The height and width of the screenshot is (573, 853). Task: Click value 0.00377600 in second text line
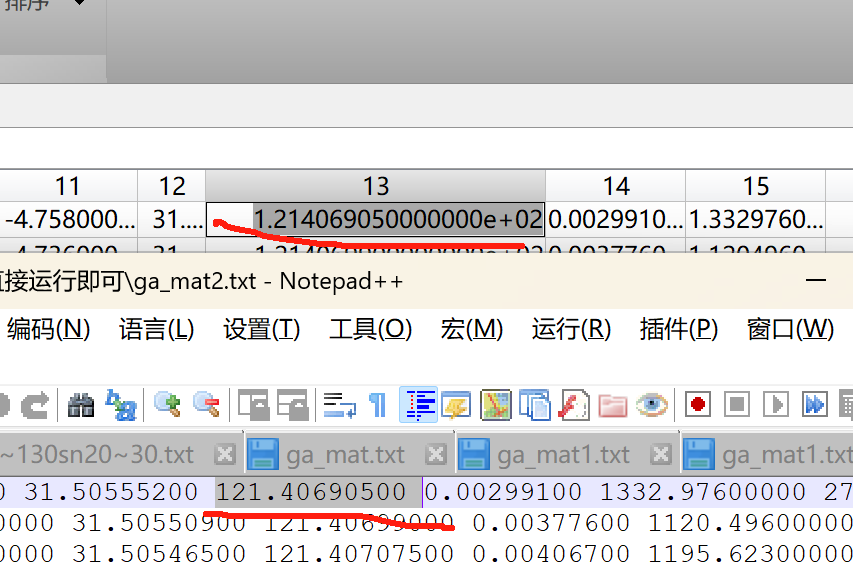tap(551, 523)
